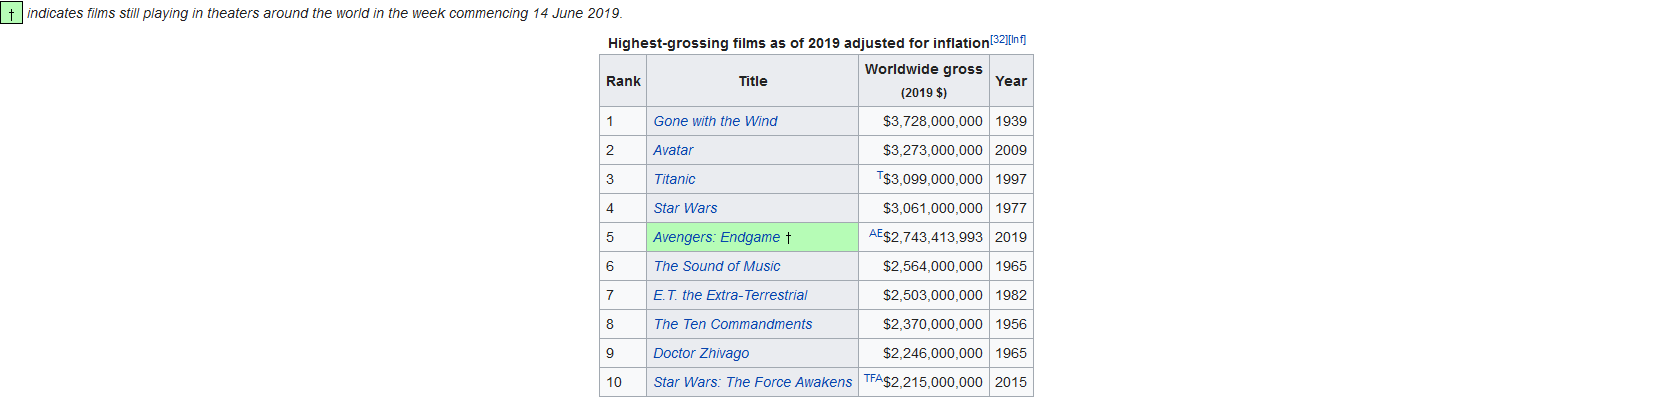1655x398 pixels.
Task: Click the TFA footnote beside Force Awakens gross
Action: (x=873, y=378)
